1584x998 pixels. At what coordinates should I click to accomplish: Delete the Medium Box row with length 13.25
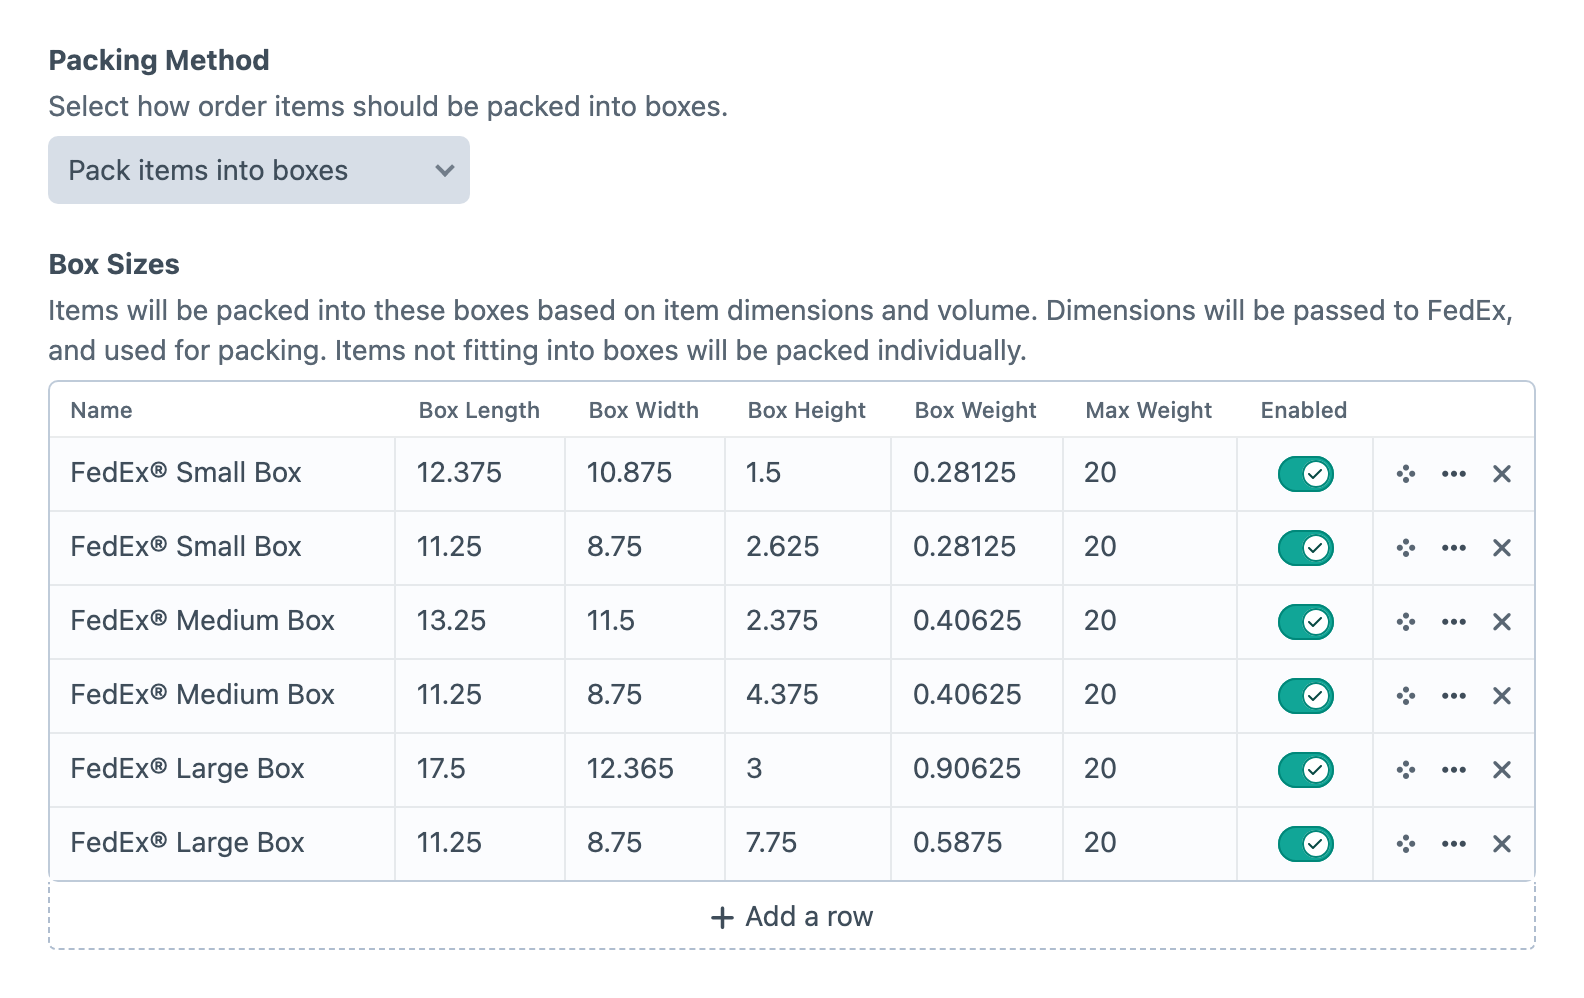pos(1502,622)
